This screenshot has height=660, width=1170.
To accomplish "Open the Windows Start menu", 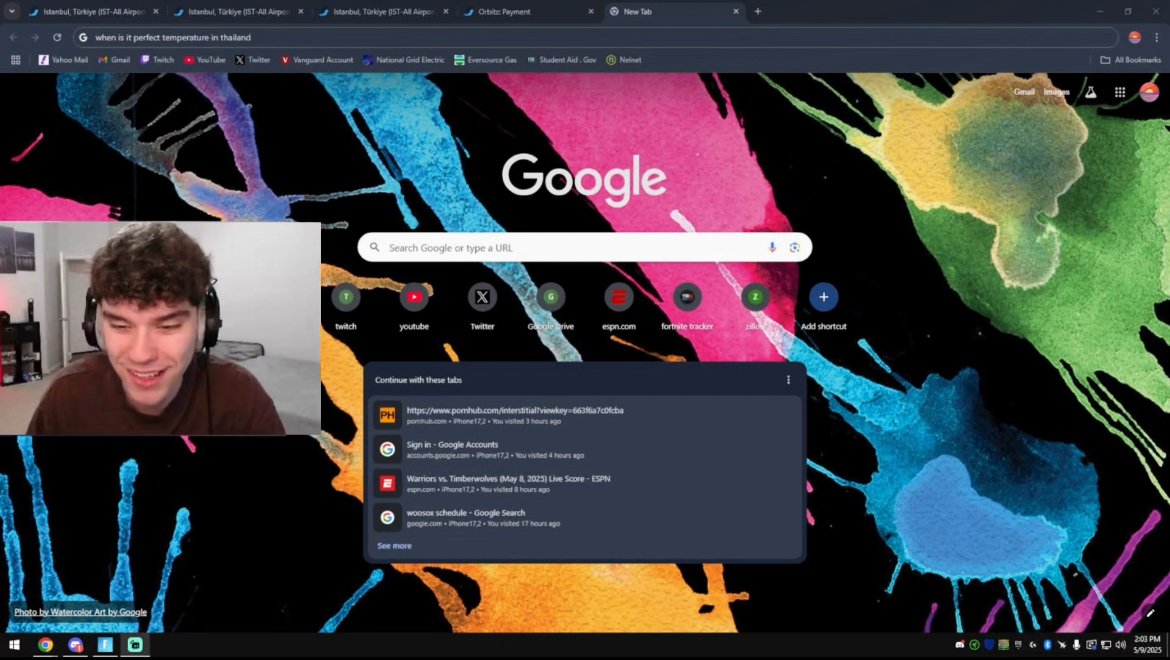I will [x=14, y=645].
